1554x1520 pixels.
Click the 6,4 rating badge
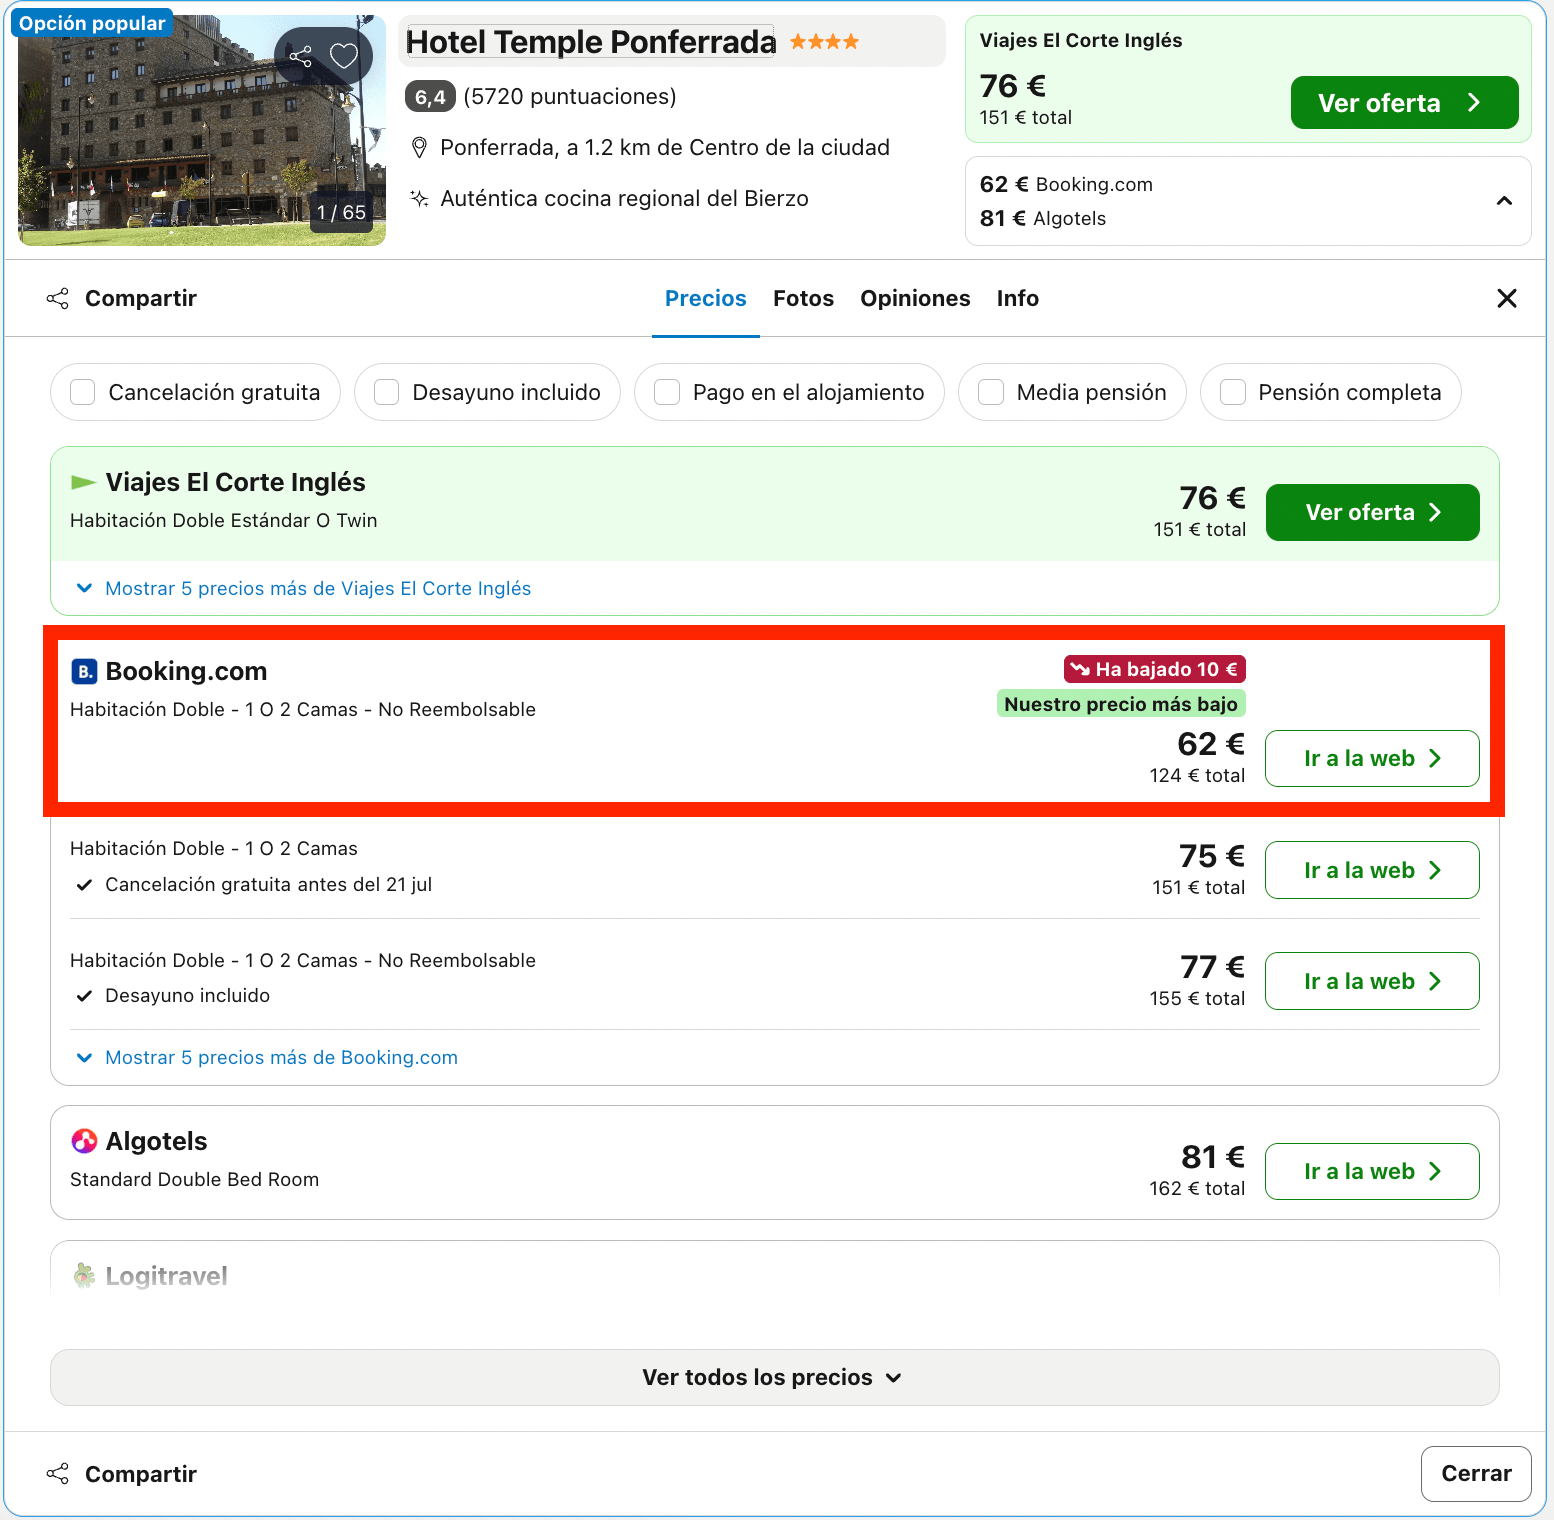click(430, 97)
